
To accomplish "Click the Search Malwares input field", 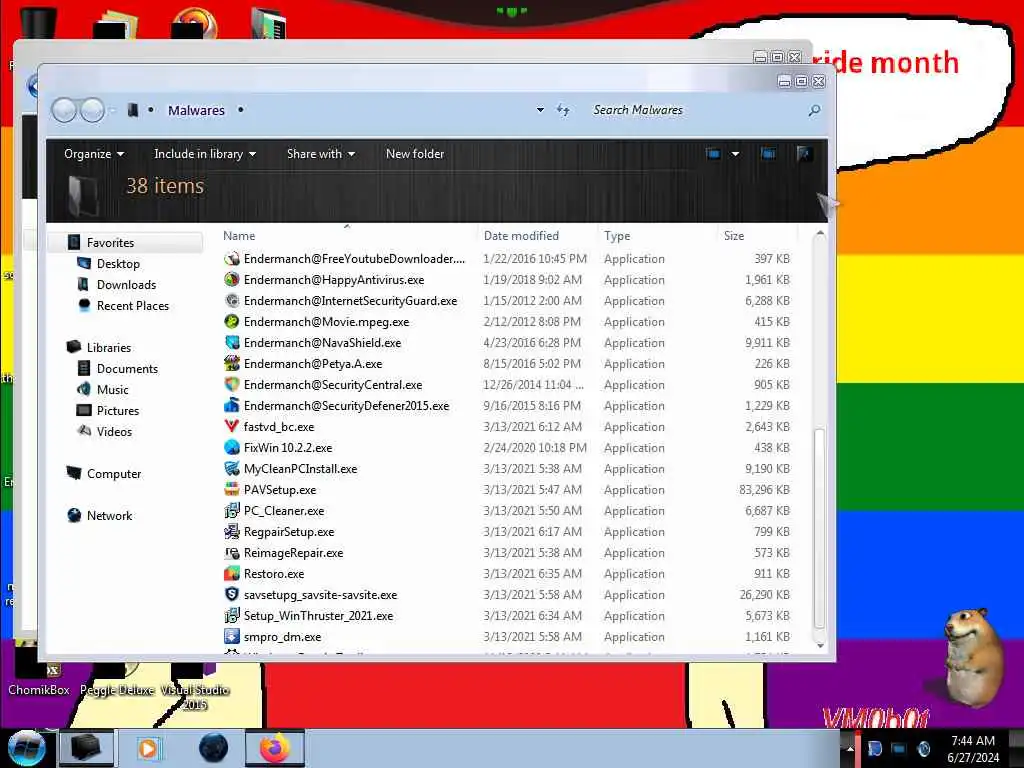I will (x=697, y=110).
